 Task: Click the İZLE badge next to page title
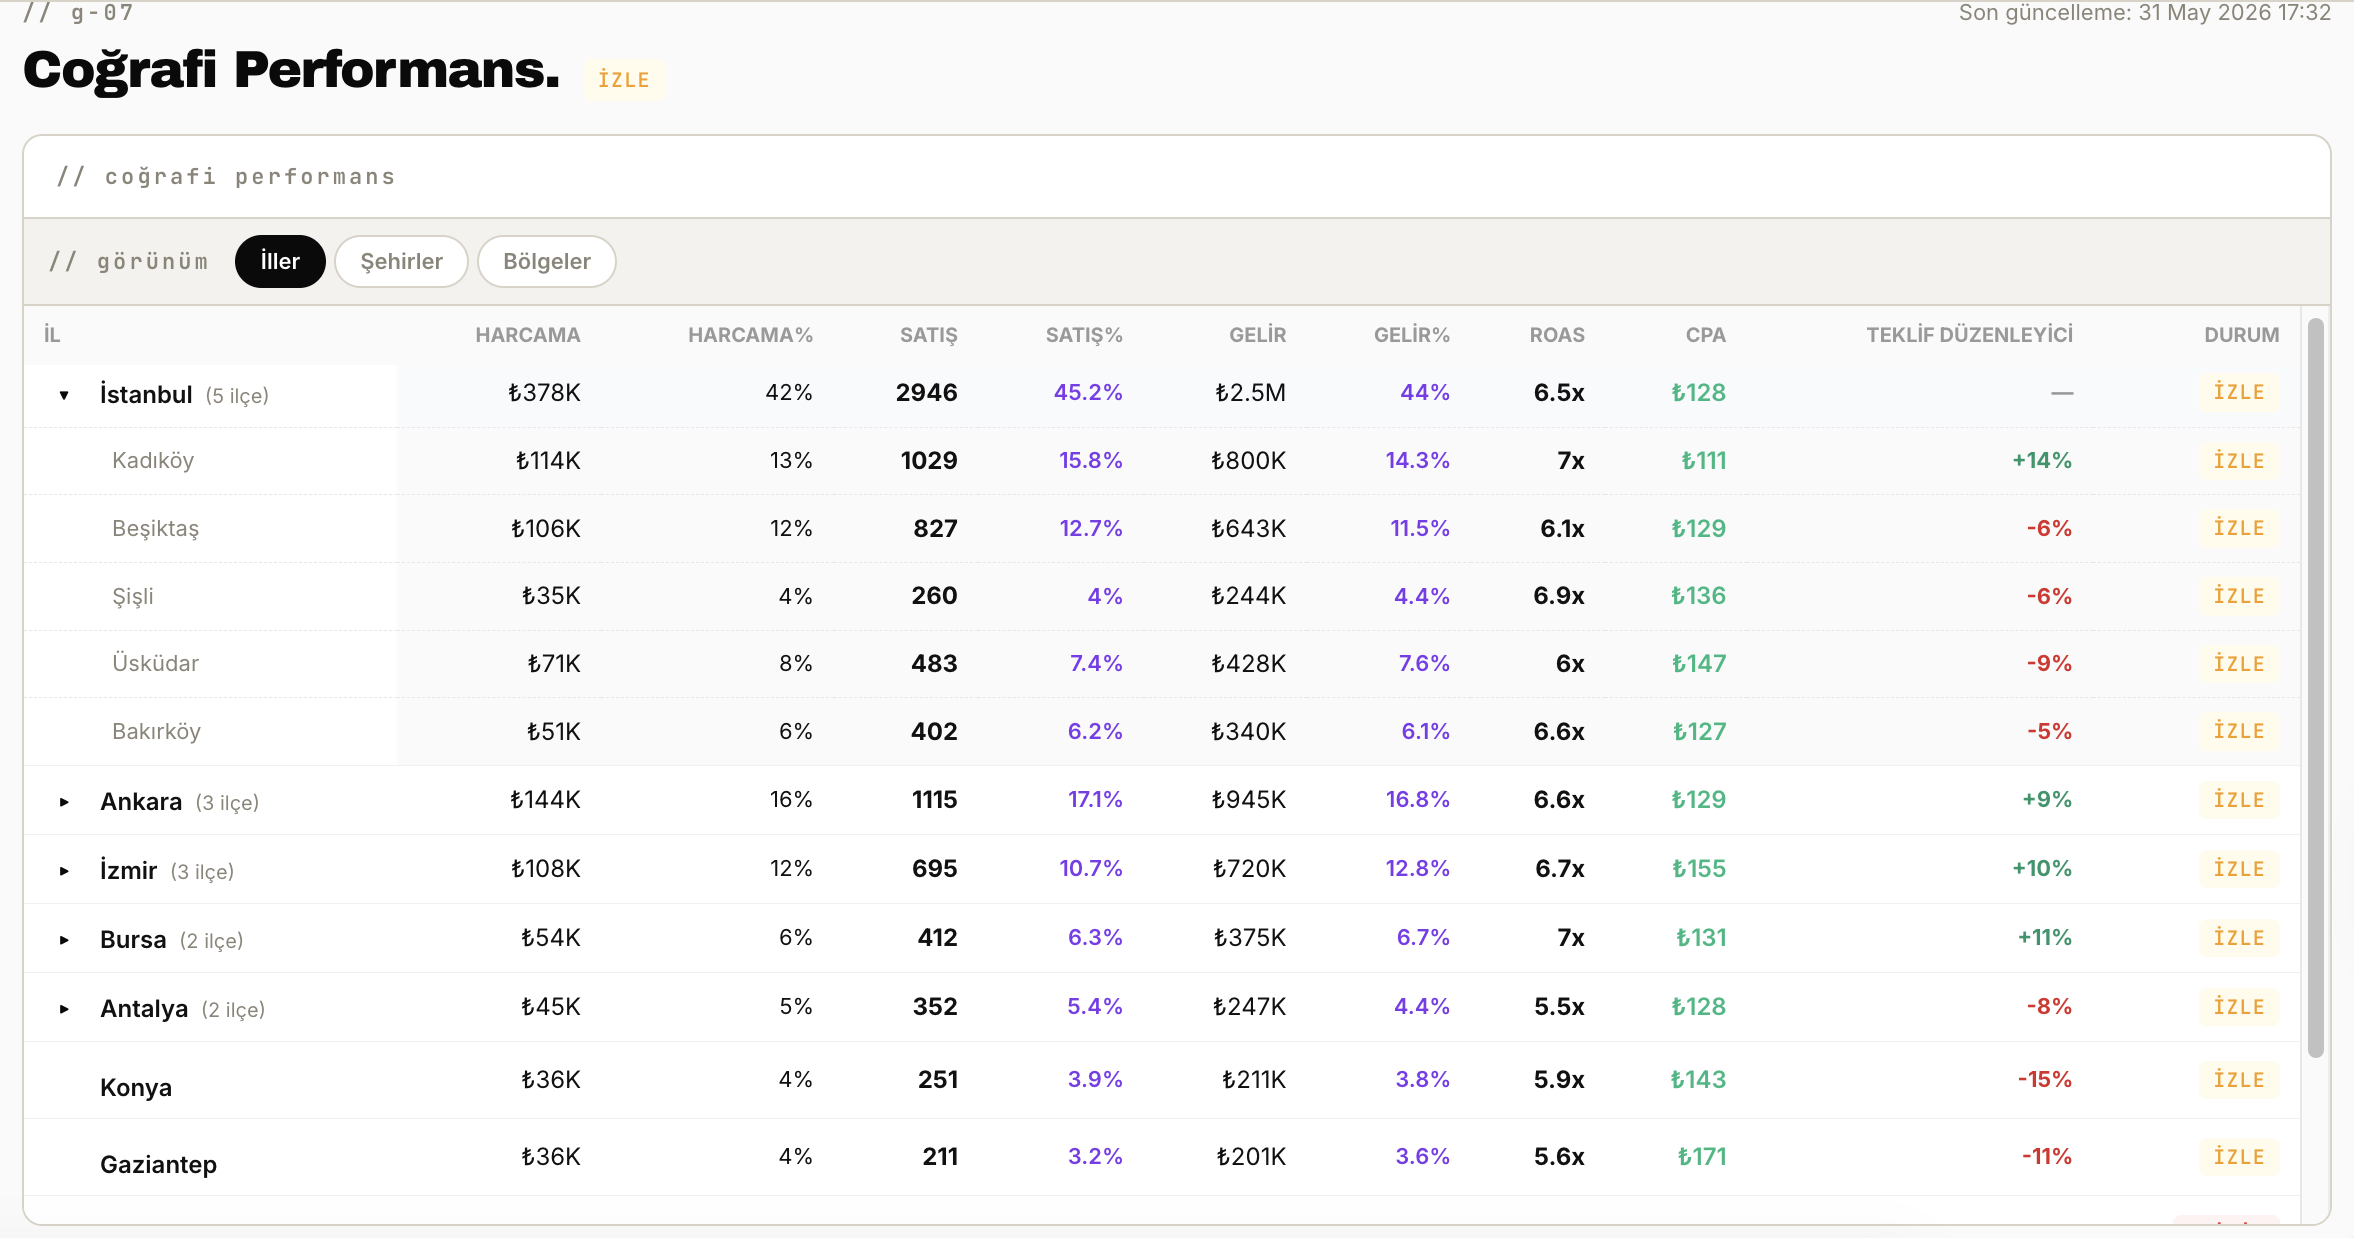(624, 80)
